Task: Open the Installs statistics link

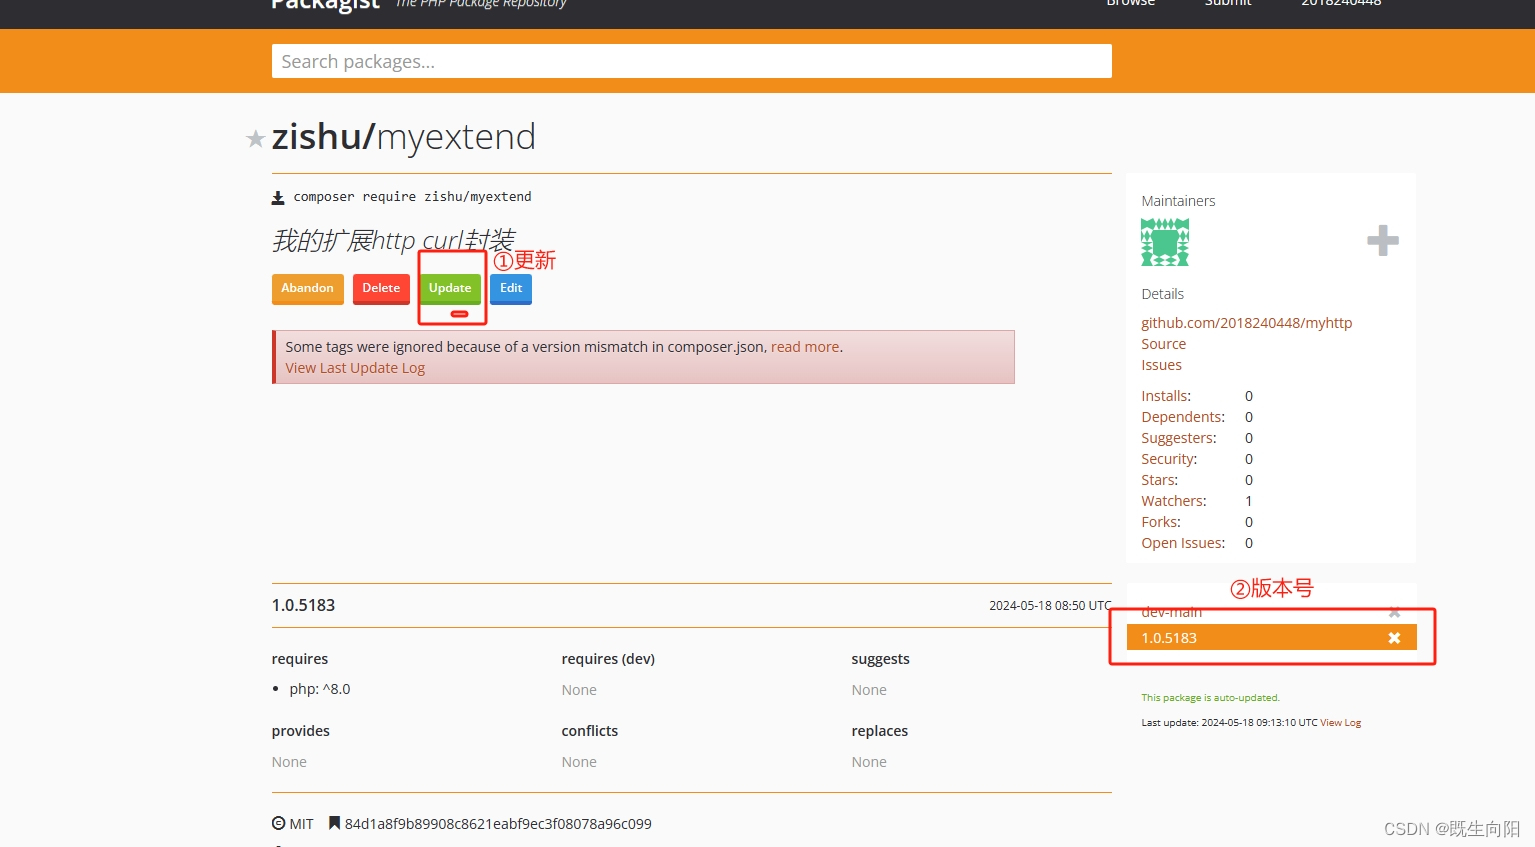Action: [1165, 396]
